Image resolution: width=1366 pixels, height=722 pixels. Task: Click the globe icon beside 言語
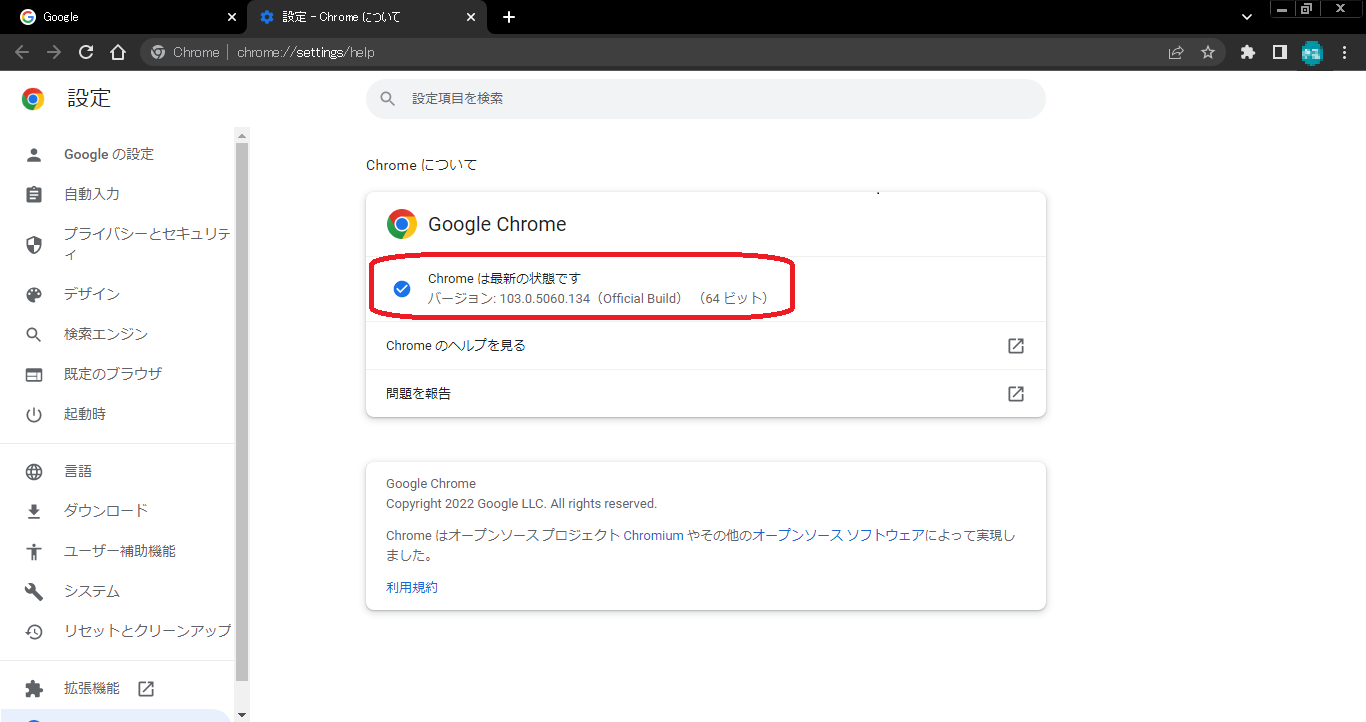[34, 472]
